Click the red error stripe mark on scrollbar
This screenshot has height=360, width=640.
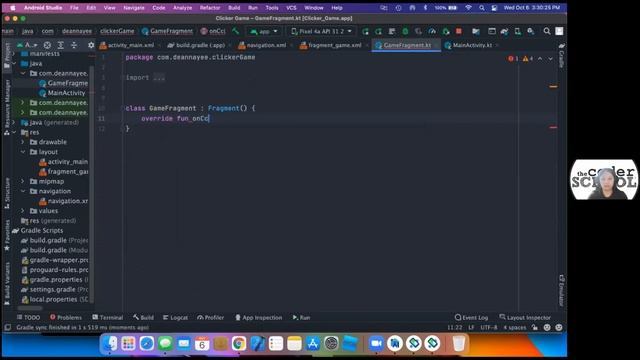(553, 127)
